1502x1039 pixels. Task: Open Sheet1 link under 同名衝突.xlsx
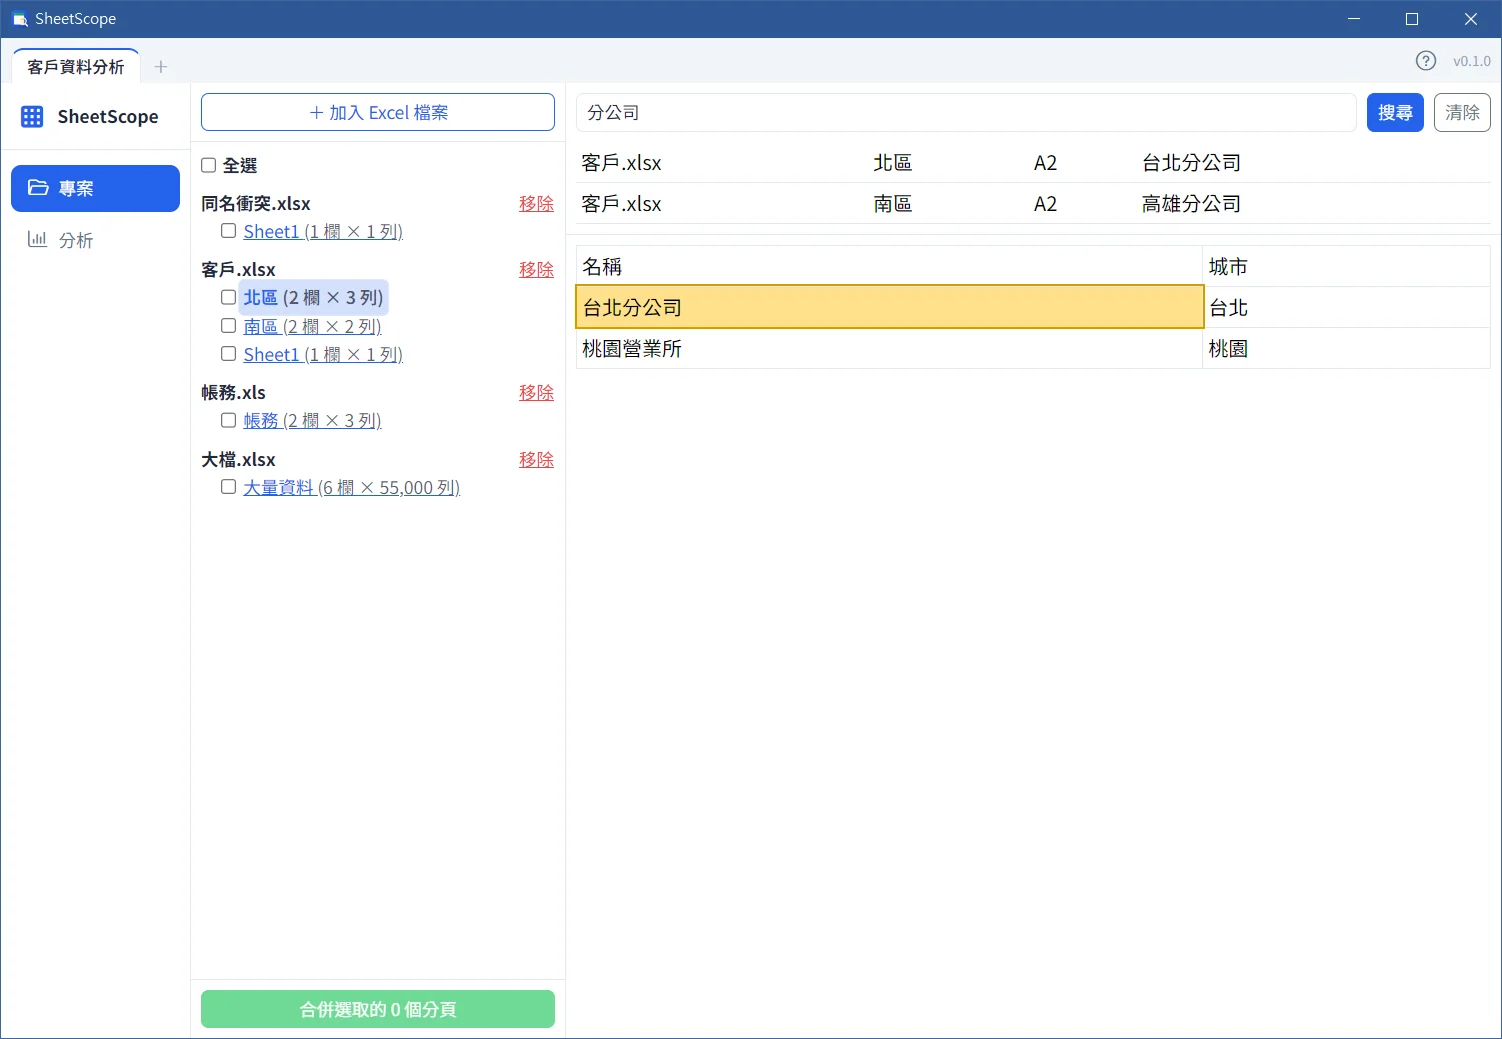click(323, 231)
